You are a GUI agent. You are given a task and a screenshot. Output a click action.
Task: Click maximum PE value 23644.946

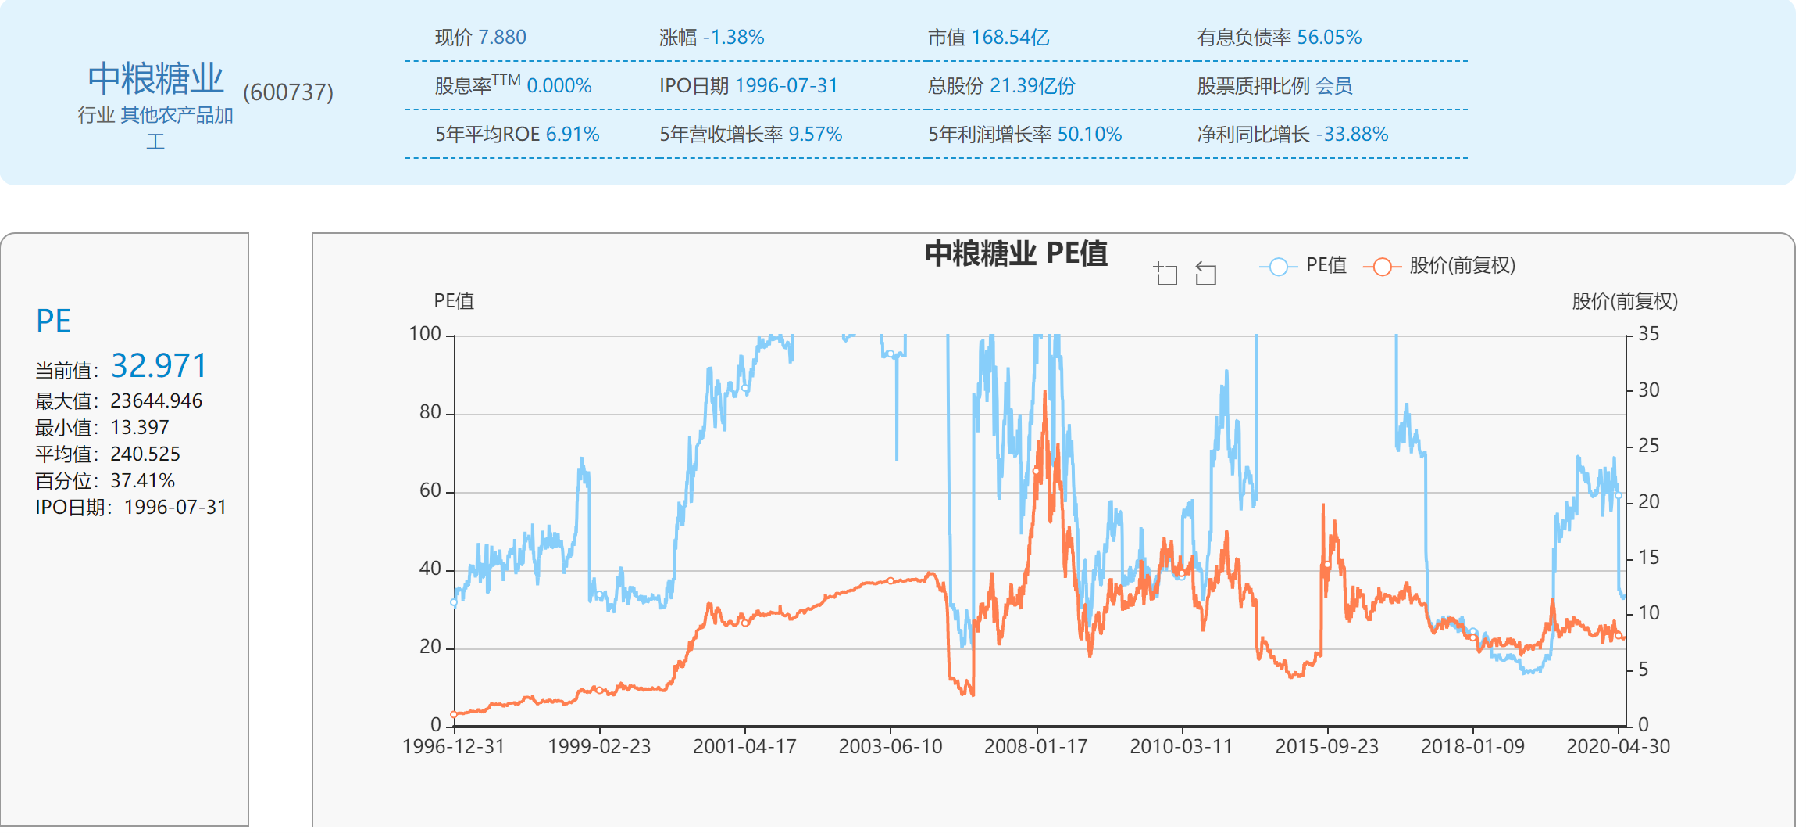[156, 401]
